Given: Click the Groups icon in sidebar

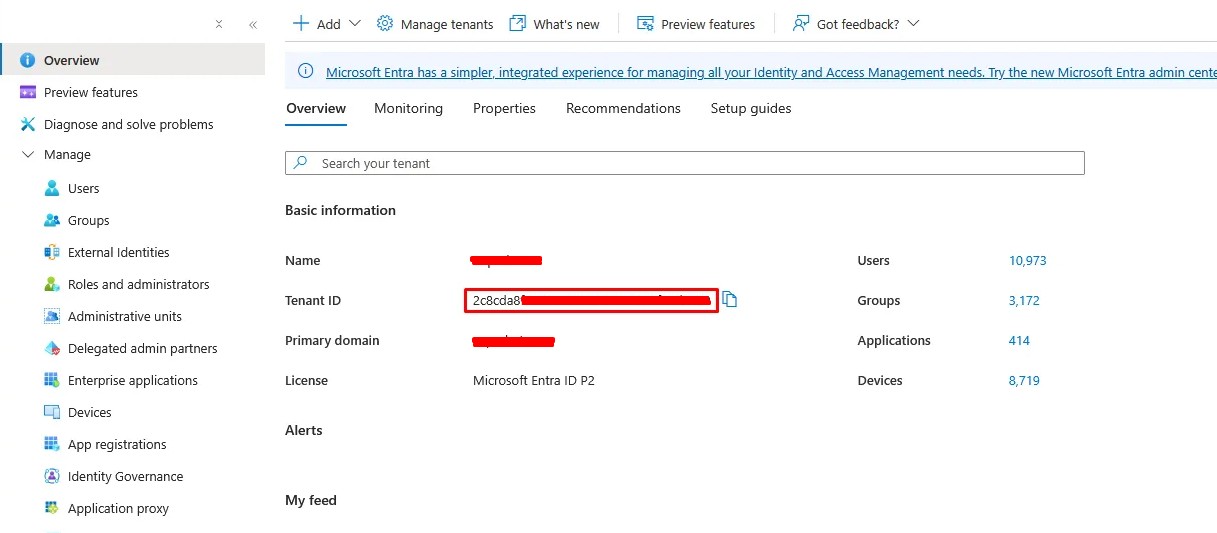Looking at the screenshot, I should click(x=52, y=221).
